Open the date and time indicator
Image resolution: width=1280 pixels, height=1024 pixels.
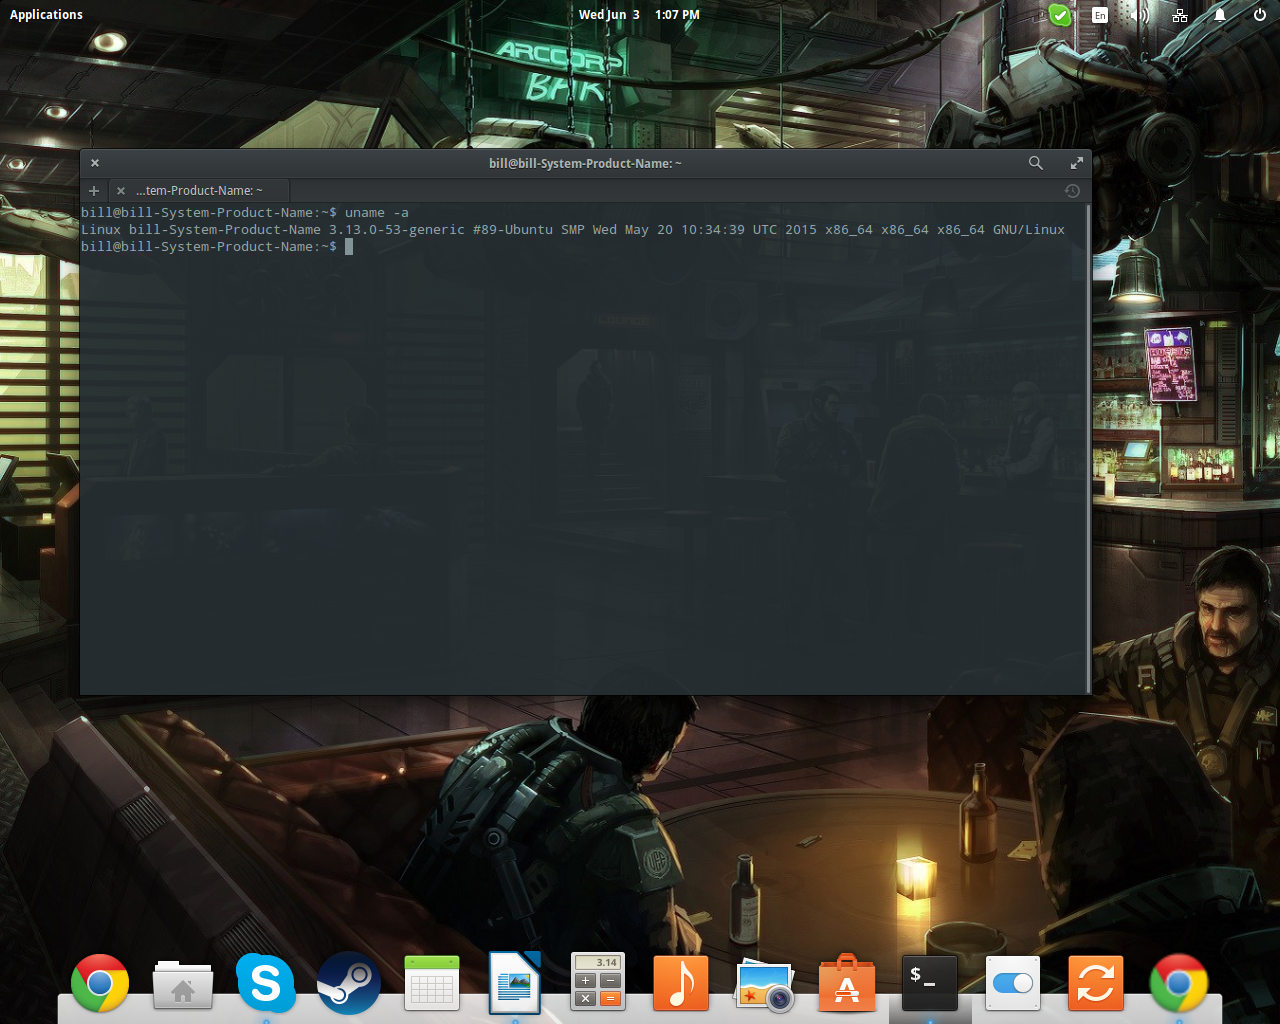pyautogui.click(x=639, y=14)
